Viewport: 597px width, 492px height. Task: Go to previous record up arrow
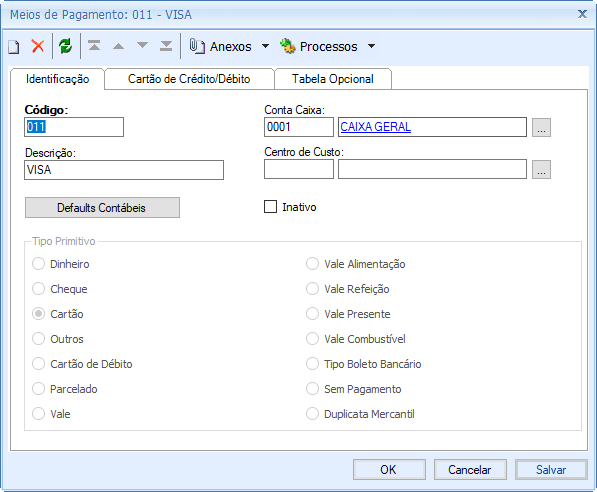tap(118, 46)
